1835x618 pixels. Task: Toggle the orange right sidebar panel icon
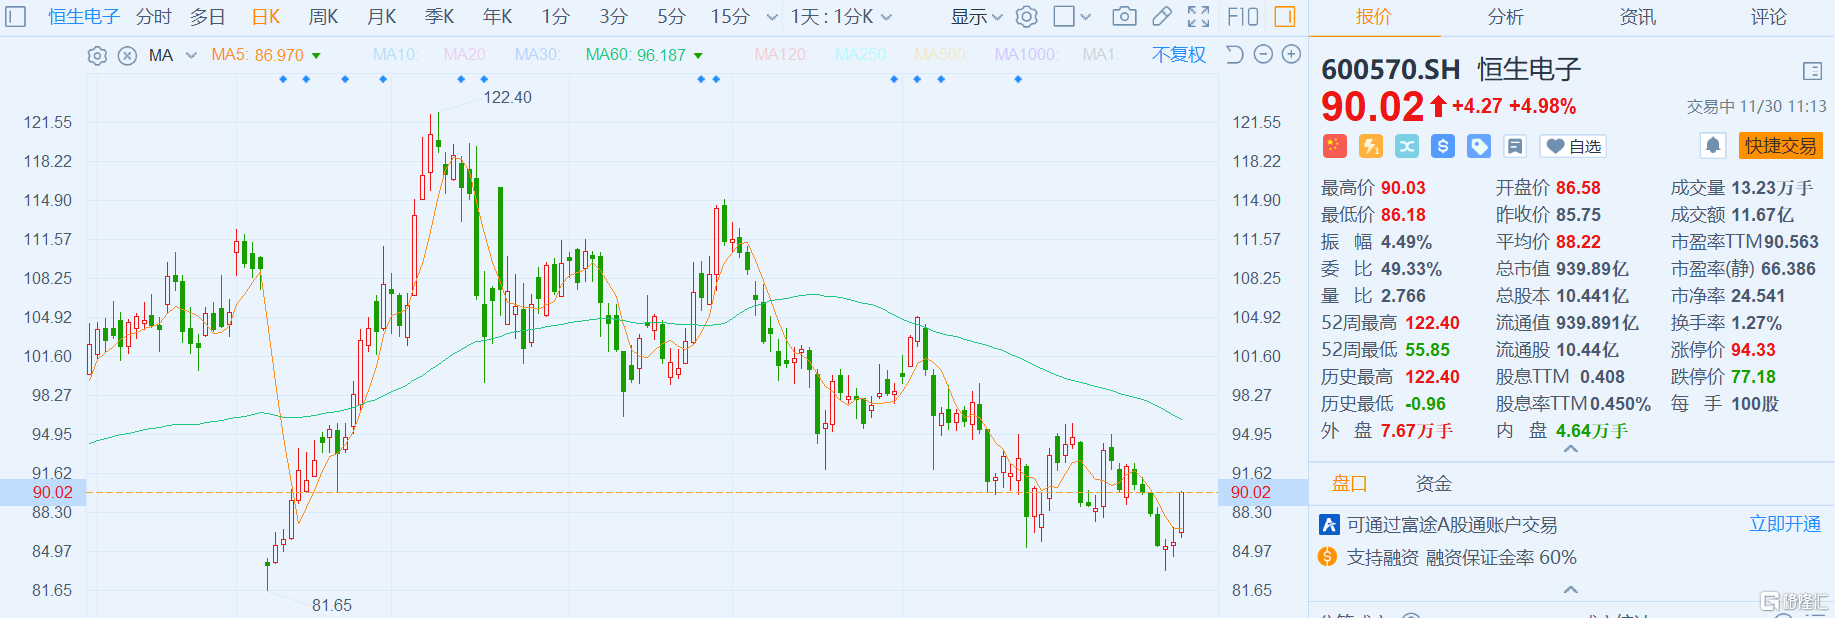pyautogui.click(x=1285, y=17)
